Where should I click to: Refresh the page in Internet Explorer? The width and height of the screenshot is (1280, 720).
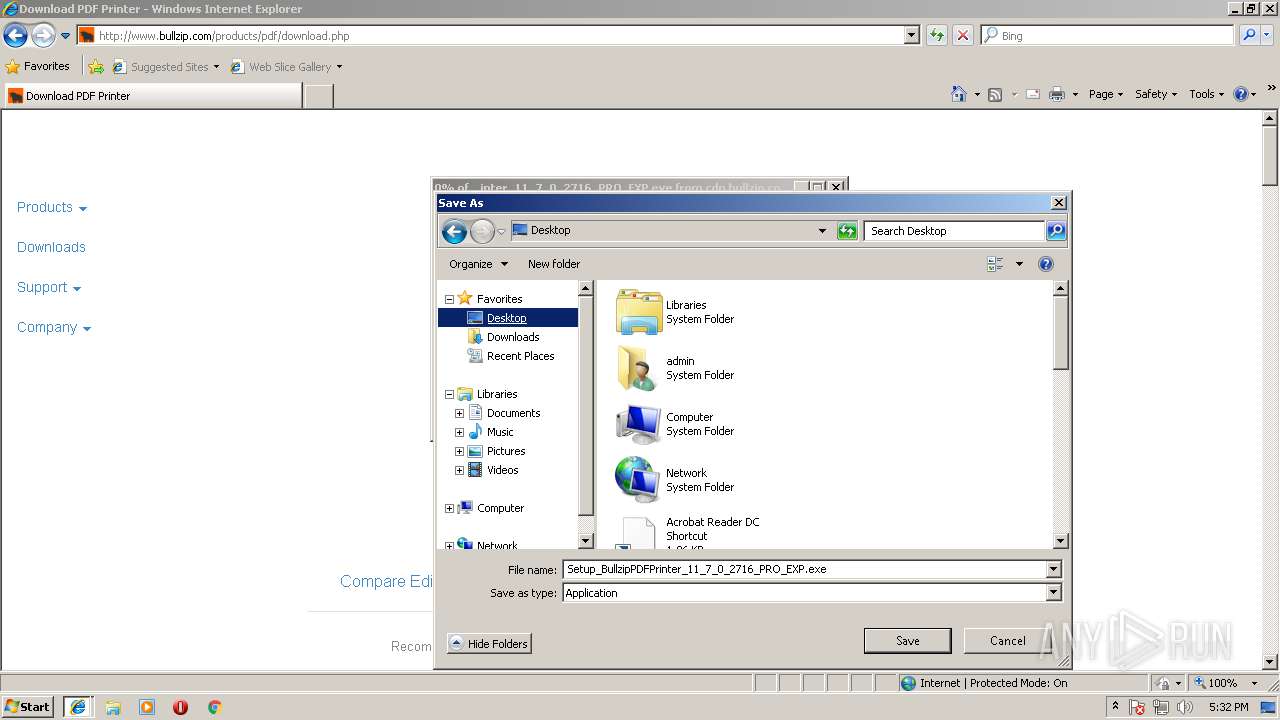coord(937,35)
